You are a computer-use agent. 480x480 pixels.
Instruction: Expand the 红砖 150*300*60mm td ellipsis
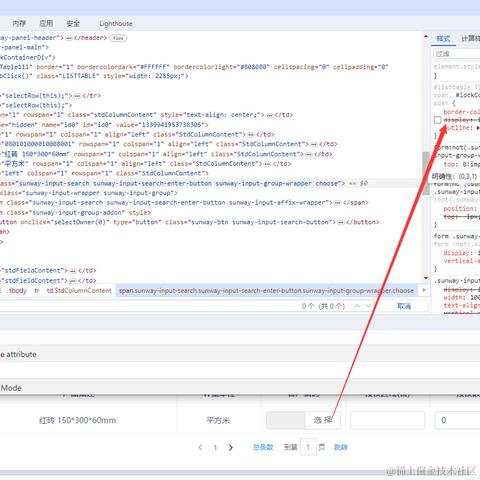[309, 154]
